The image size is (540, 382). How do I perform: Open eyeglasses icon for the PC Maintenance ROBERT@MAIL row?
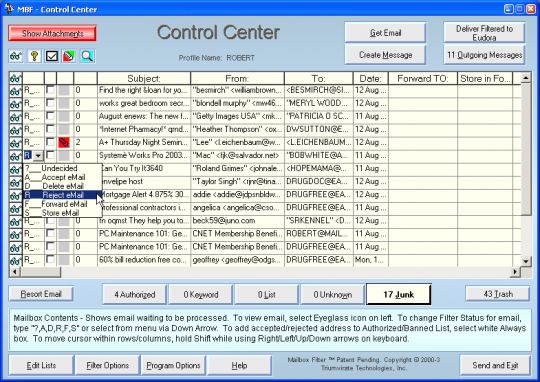click(x=16, y=235)
